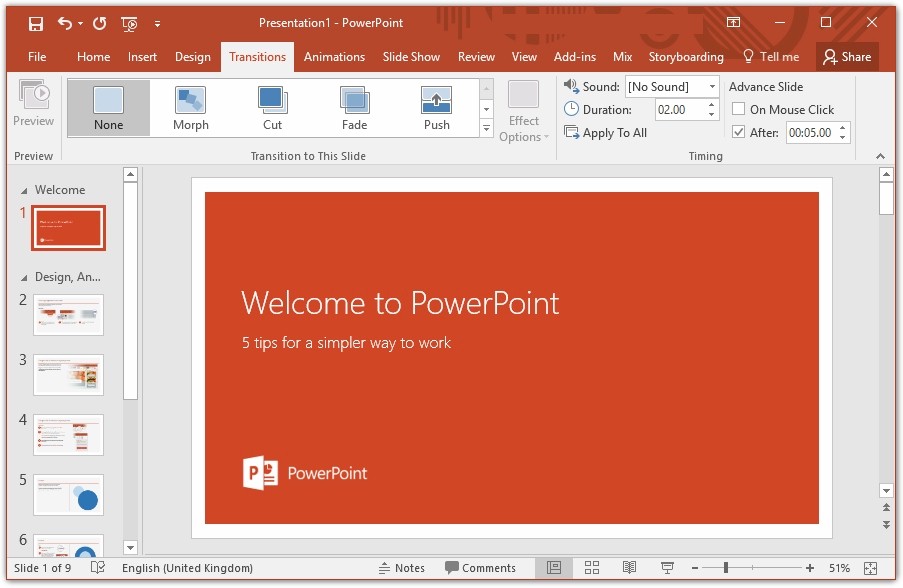Collapse the Design, An... section

tap(24, 278)
